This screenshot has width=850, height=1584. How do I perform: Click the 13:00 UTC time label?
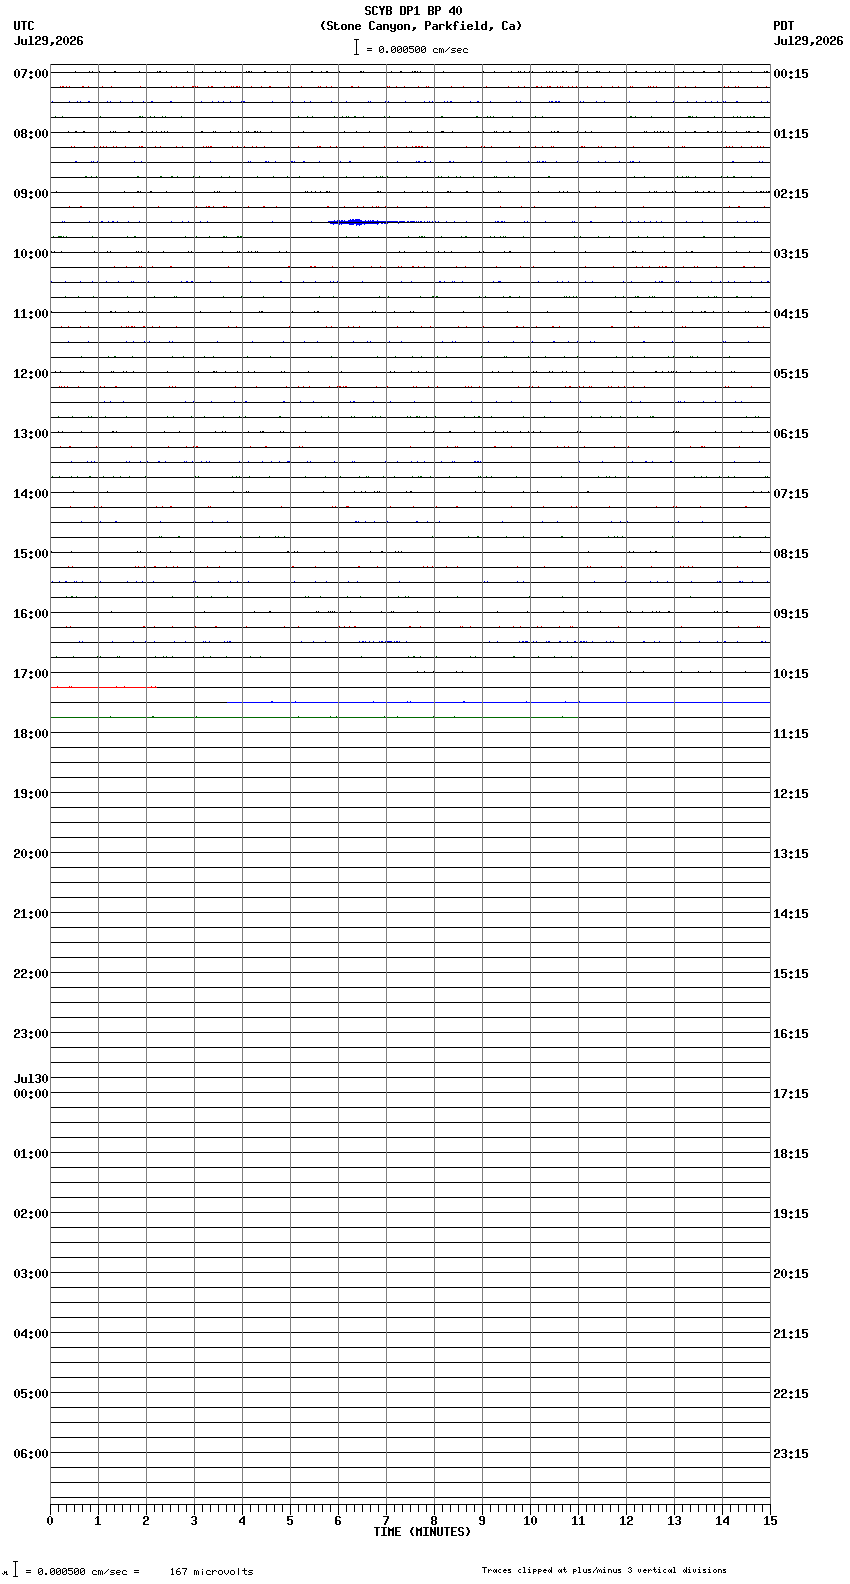31,434
